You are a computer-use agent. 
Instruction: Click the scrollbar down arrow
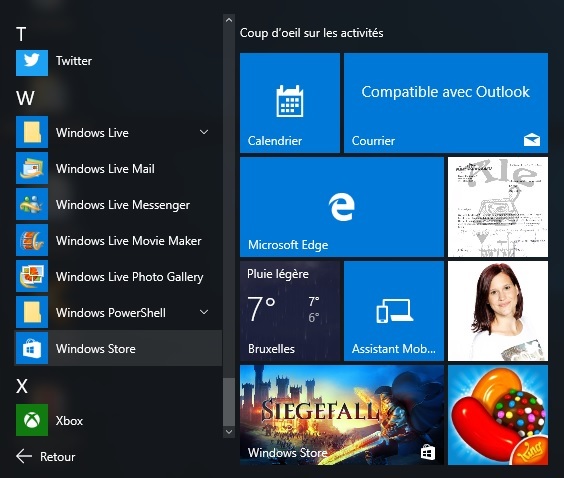(229, 432)
